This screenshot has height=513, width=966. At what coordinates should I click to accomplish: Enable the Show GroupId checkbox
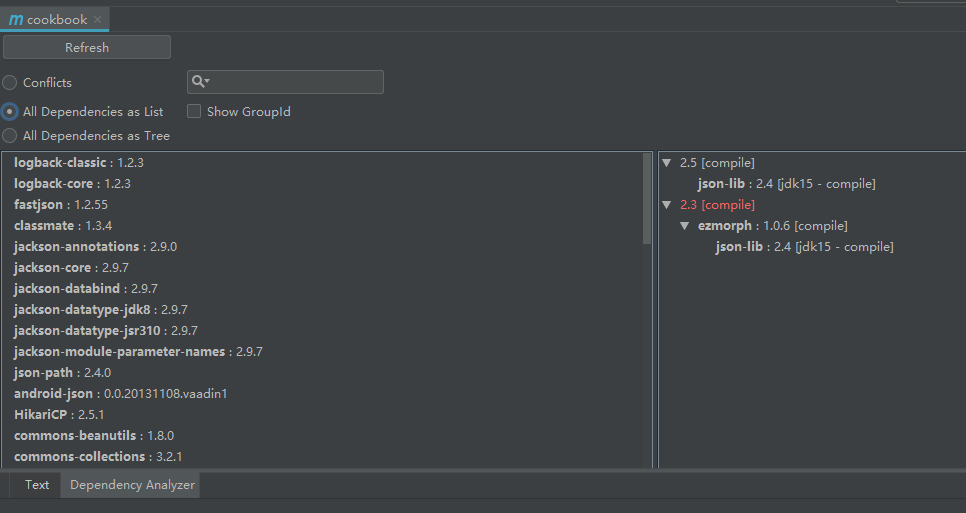click(194, 111)
